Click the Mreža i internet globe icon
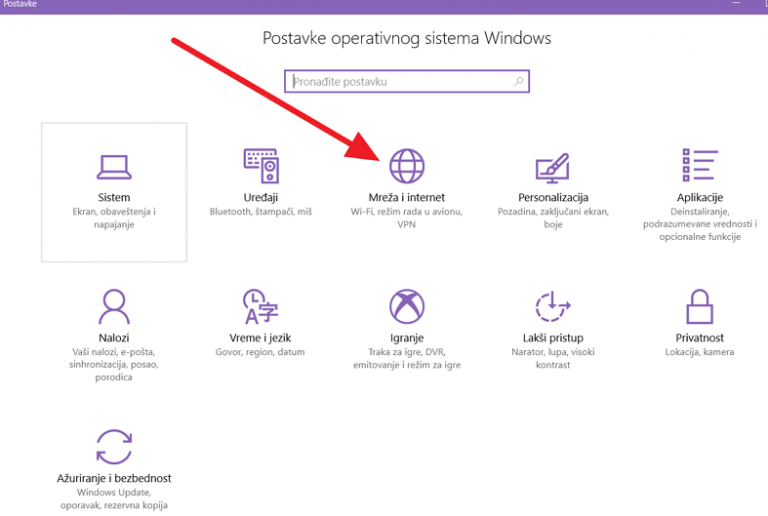 [x=407, y=166]
